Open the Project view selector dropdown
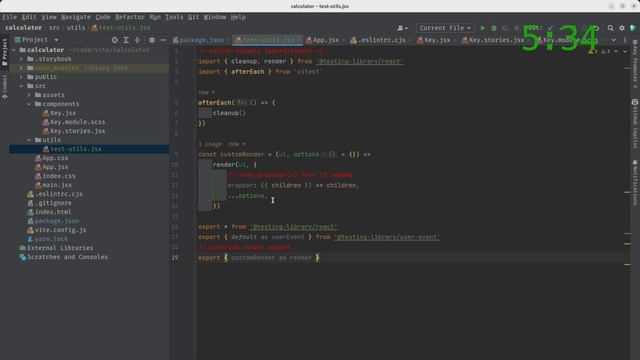This screenshot has width=640, height=360. point(37,40)
